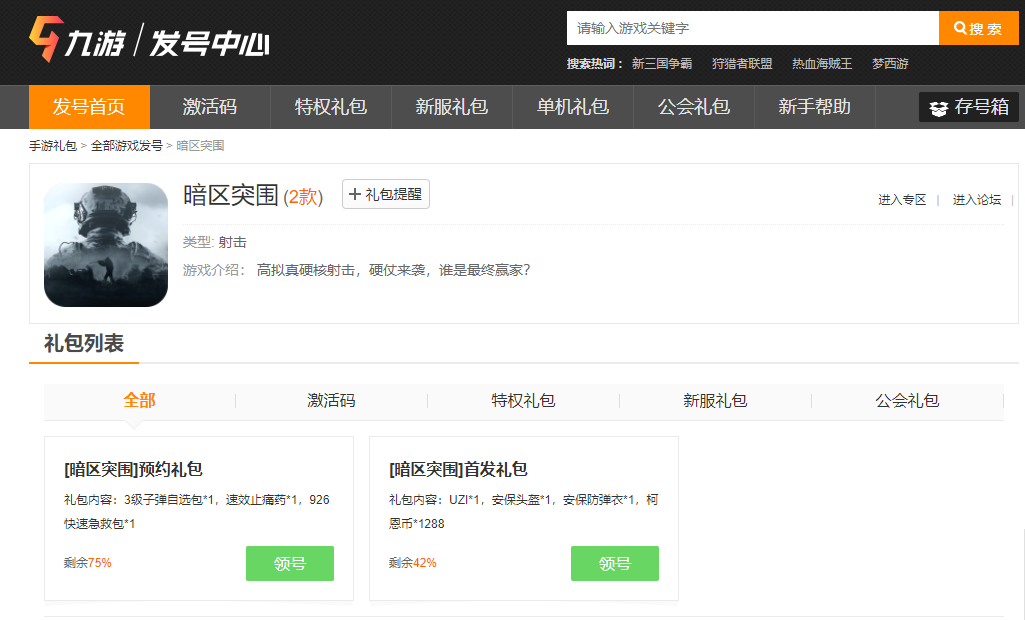Open the 进入论坛 forum link

[976, 200]
